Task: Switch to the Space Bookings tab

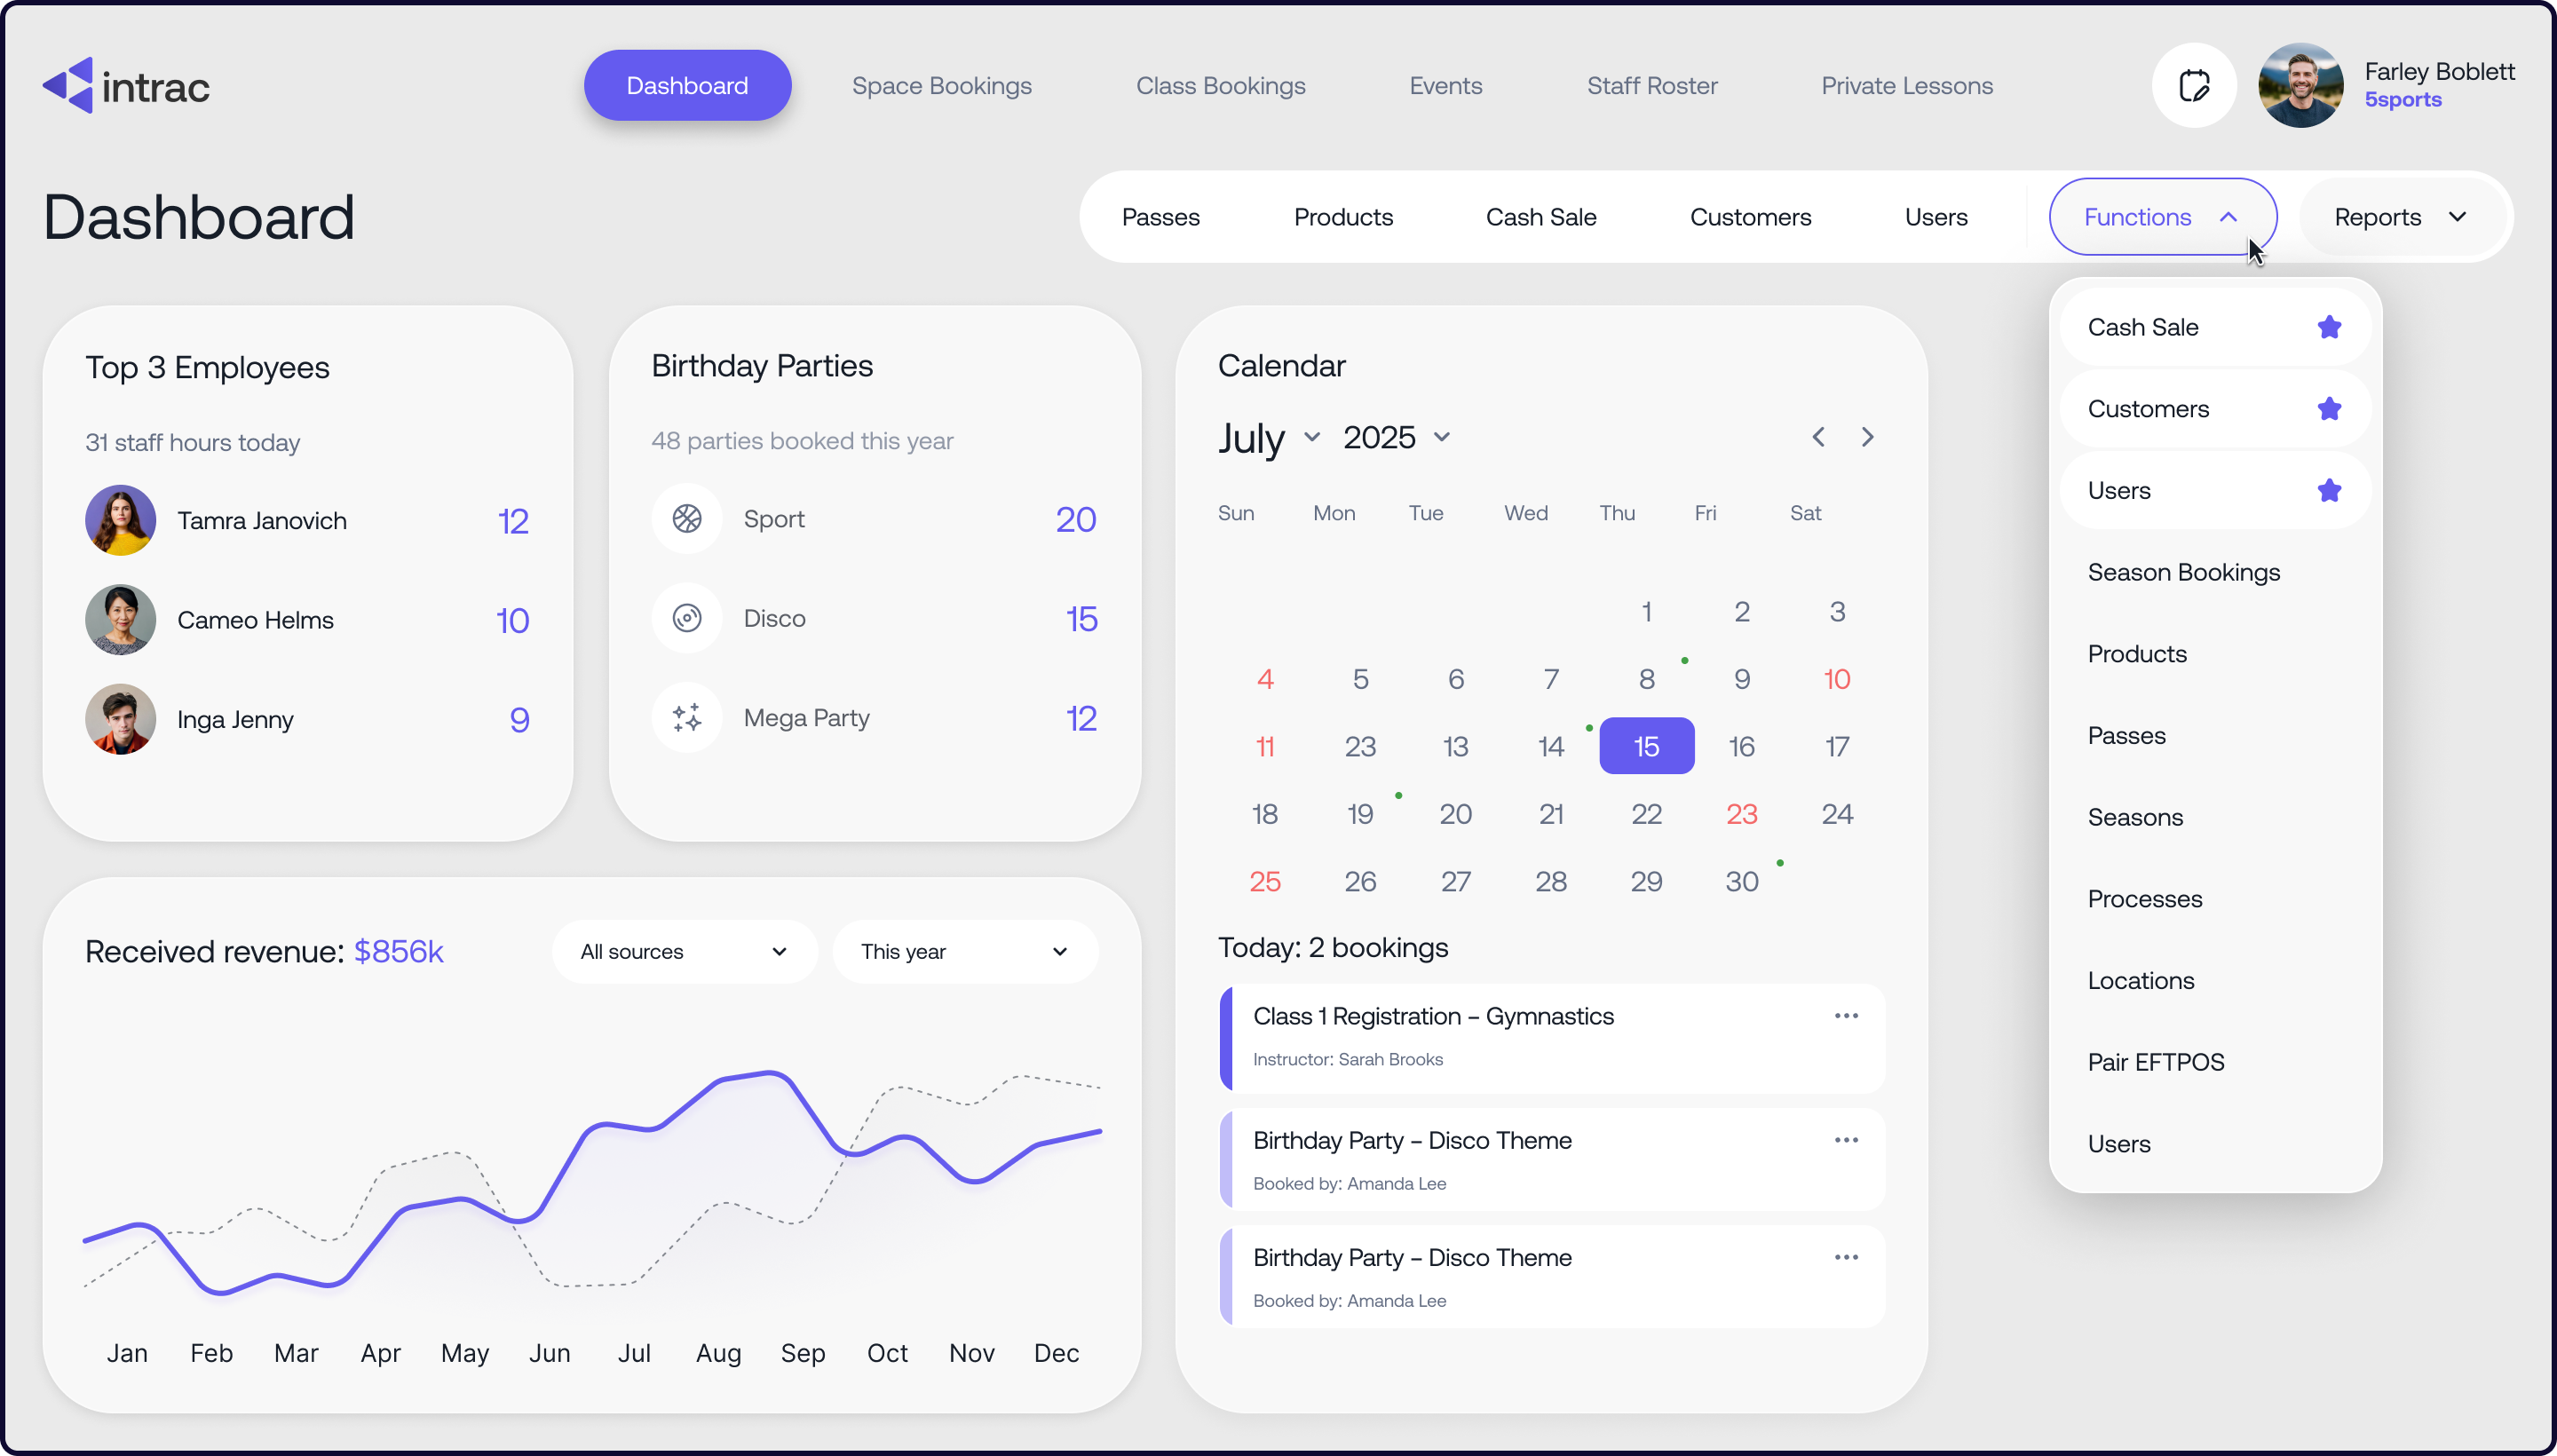Action: (x=941, y=86)
